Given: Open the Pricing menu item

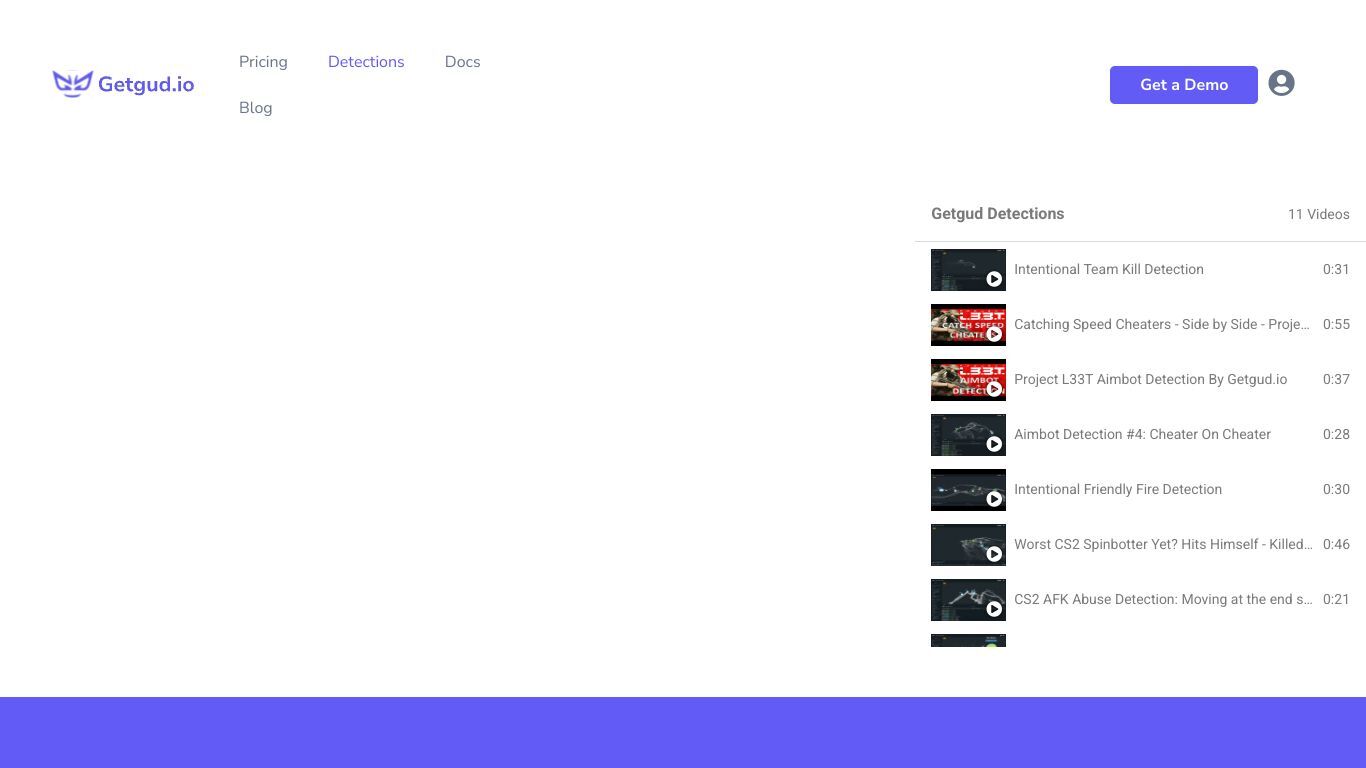Looking at the screenshot, I should pyautogui.click(x=263, y=62).
